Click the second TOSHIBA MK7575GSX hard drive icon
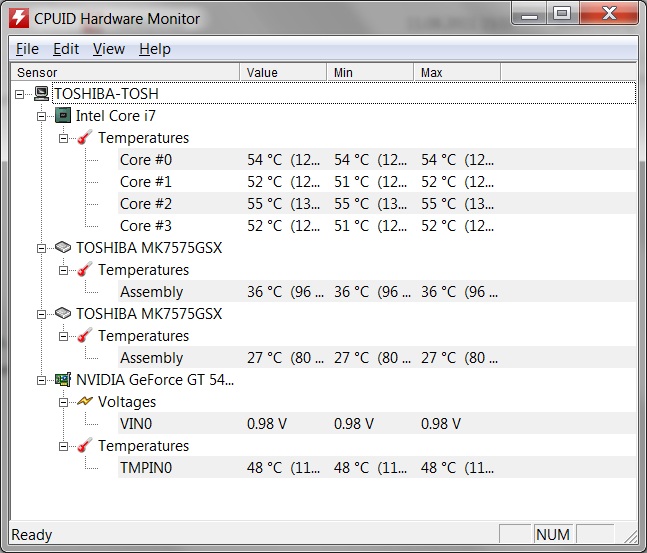 click(63, 313)
